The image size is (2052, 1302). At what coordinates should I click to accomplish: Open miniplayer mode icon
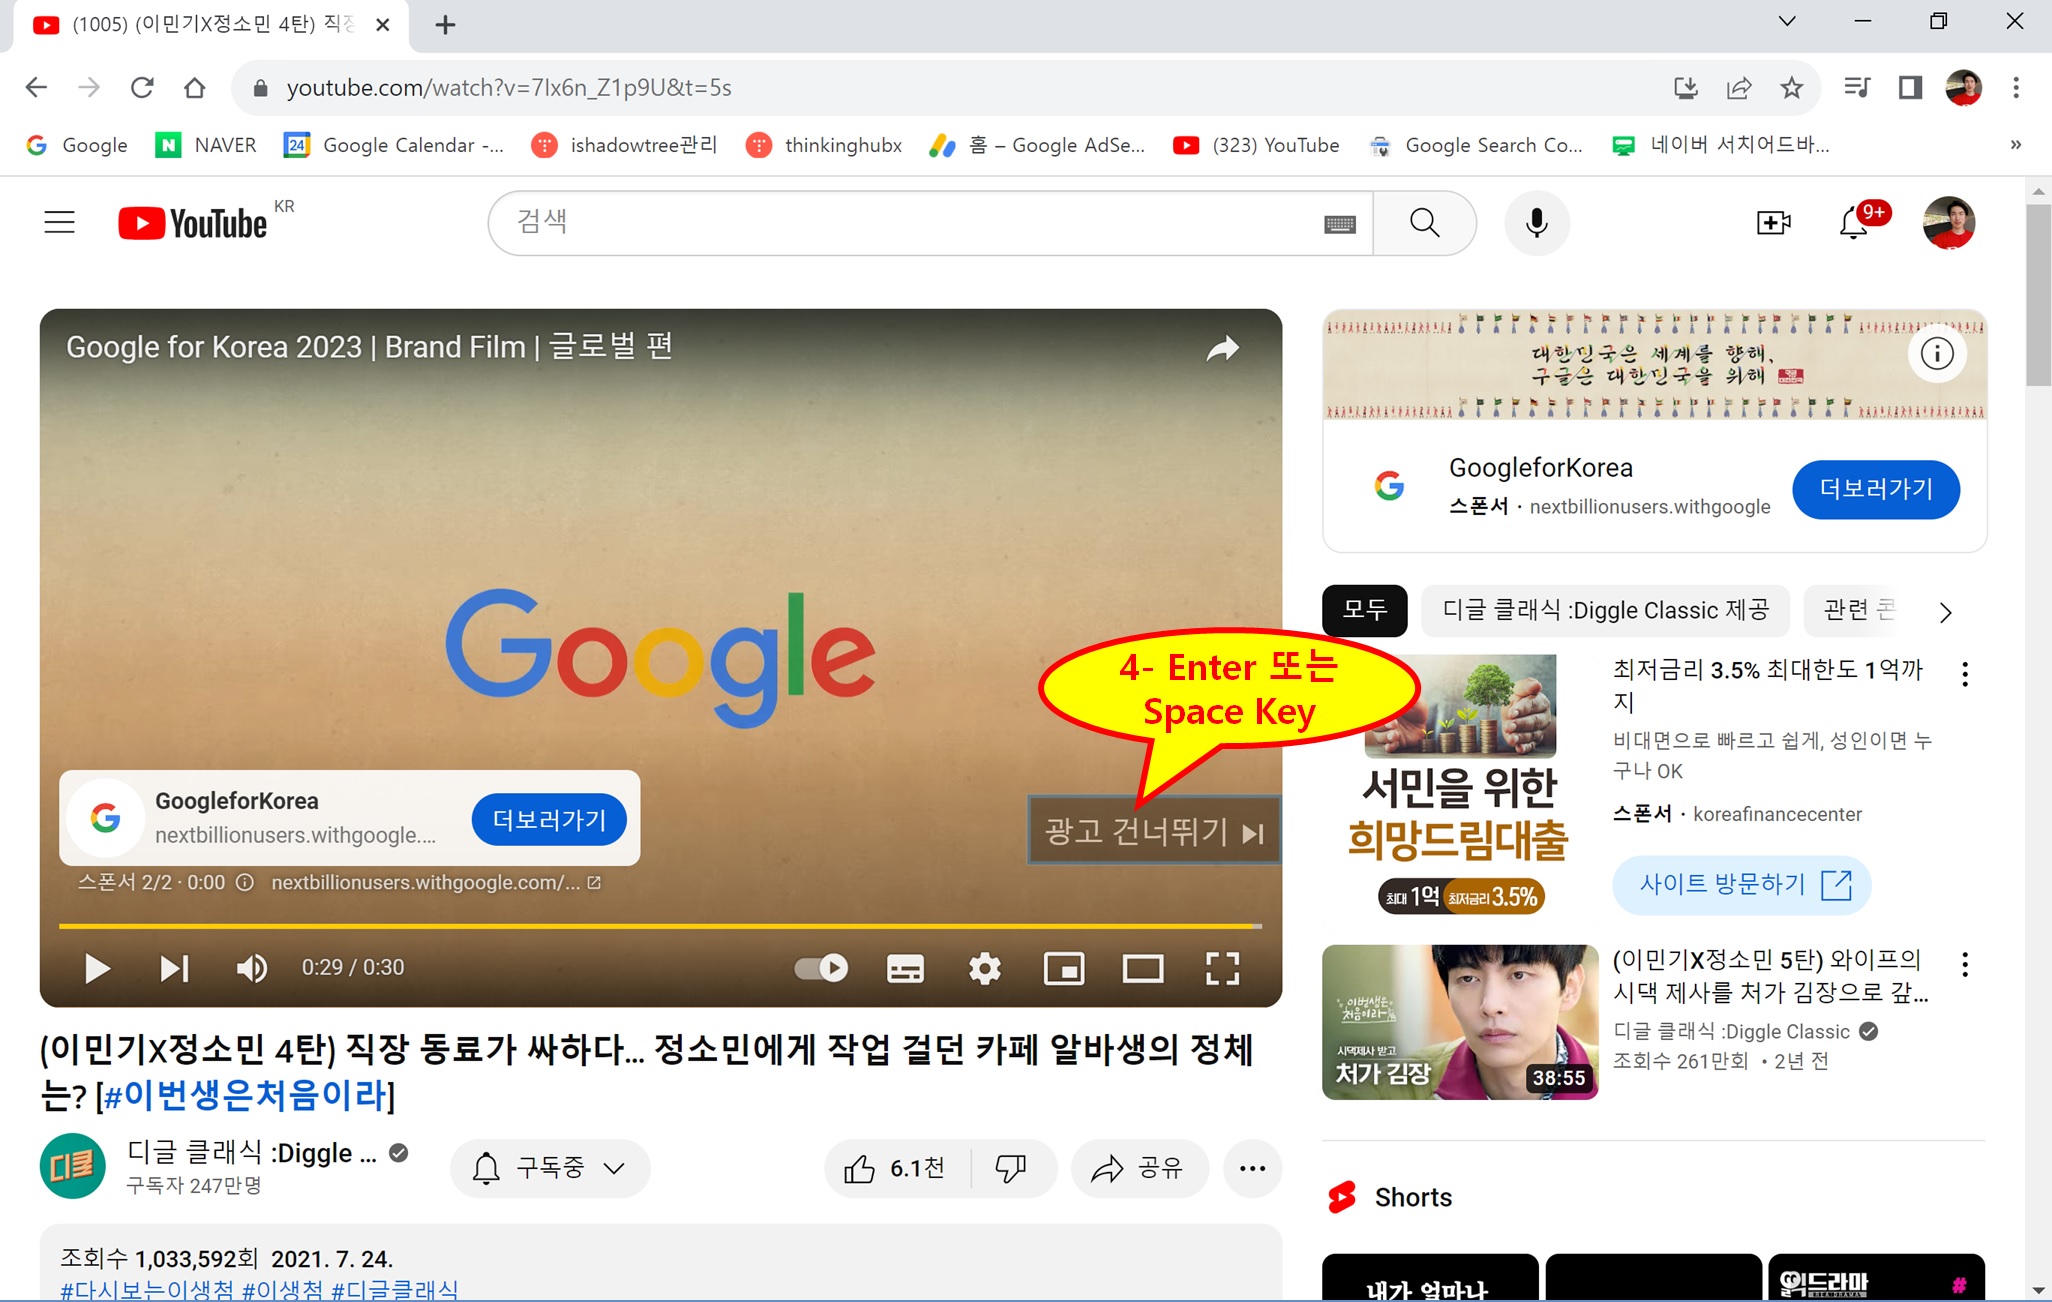coord(1063,968)
